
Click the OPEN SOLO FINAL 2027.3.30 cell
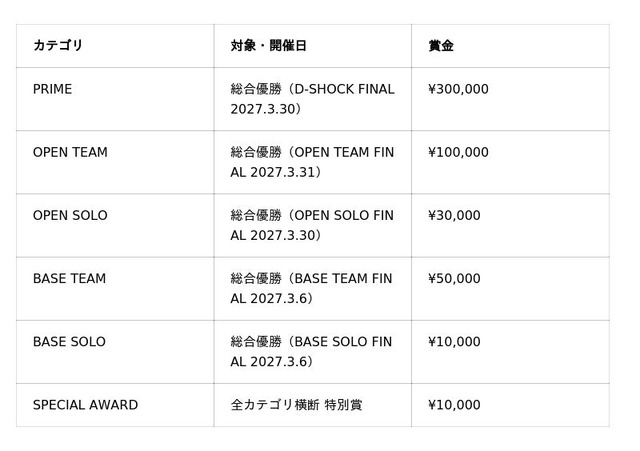tap(313, 226)
